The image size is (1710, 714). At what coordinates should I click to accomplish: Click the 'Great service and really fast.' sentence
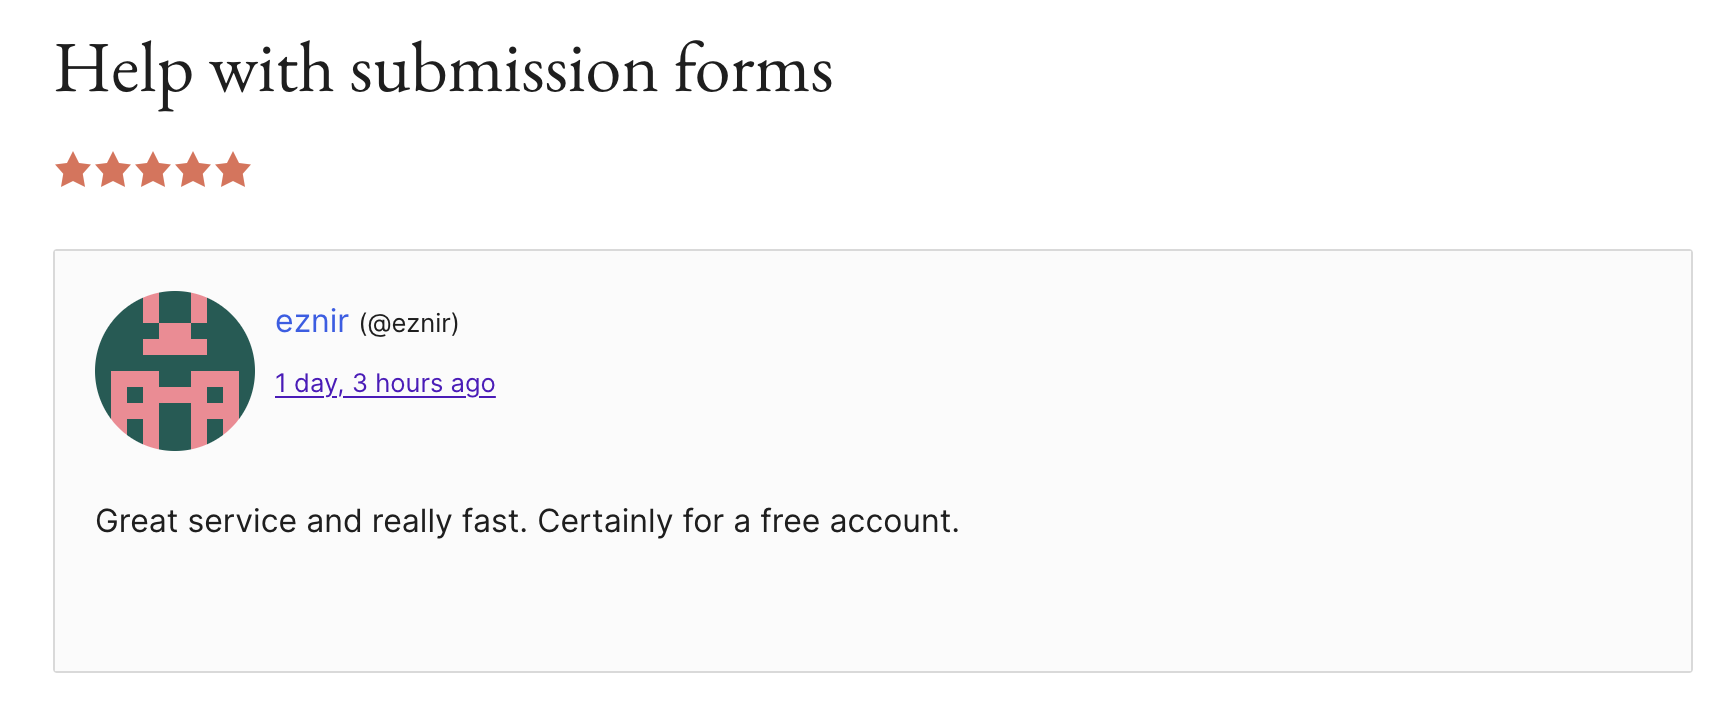310,522
